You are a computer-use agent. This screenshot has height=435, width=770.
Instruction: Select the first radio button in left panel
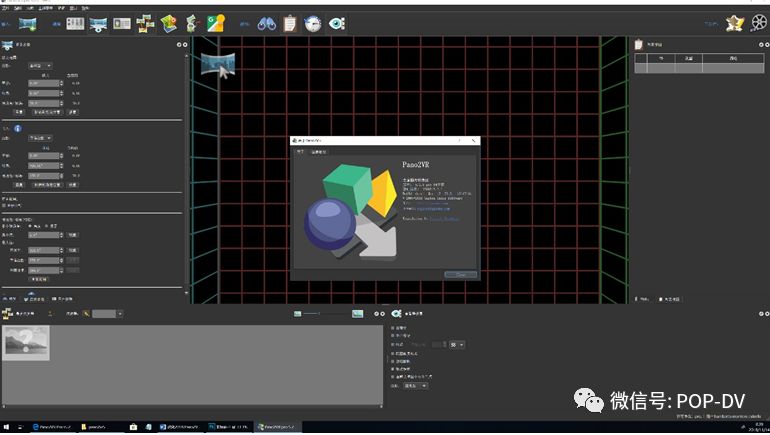(30, 226)
